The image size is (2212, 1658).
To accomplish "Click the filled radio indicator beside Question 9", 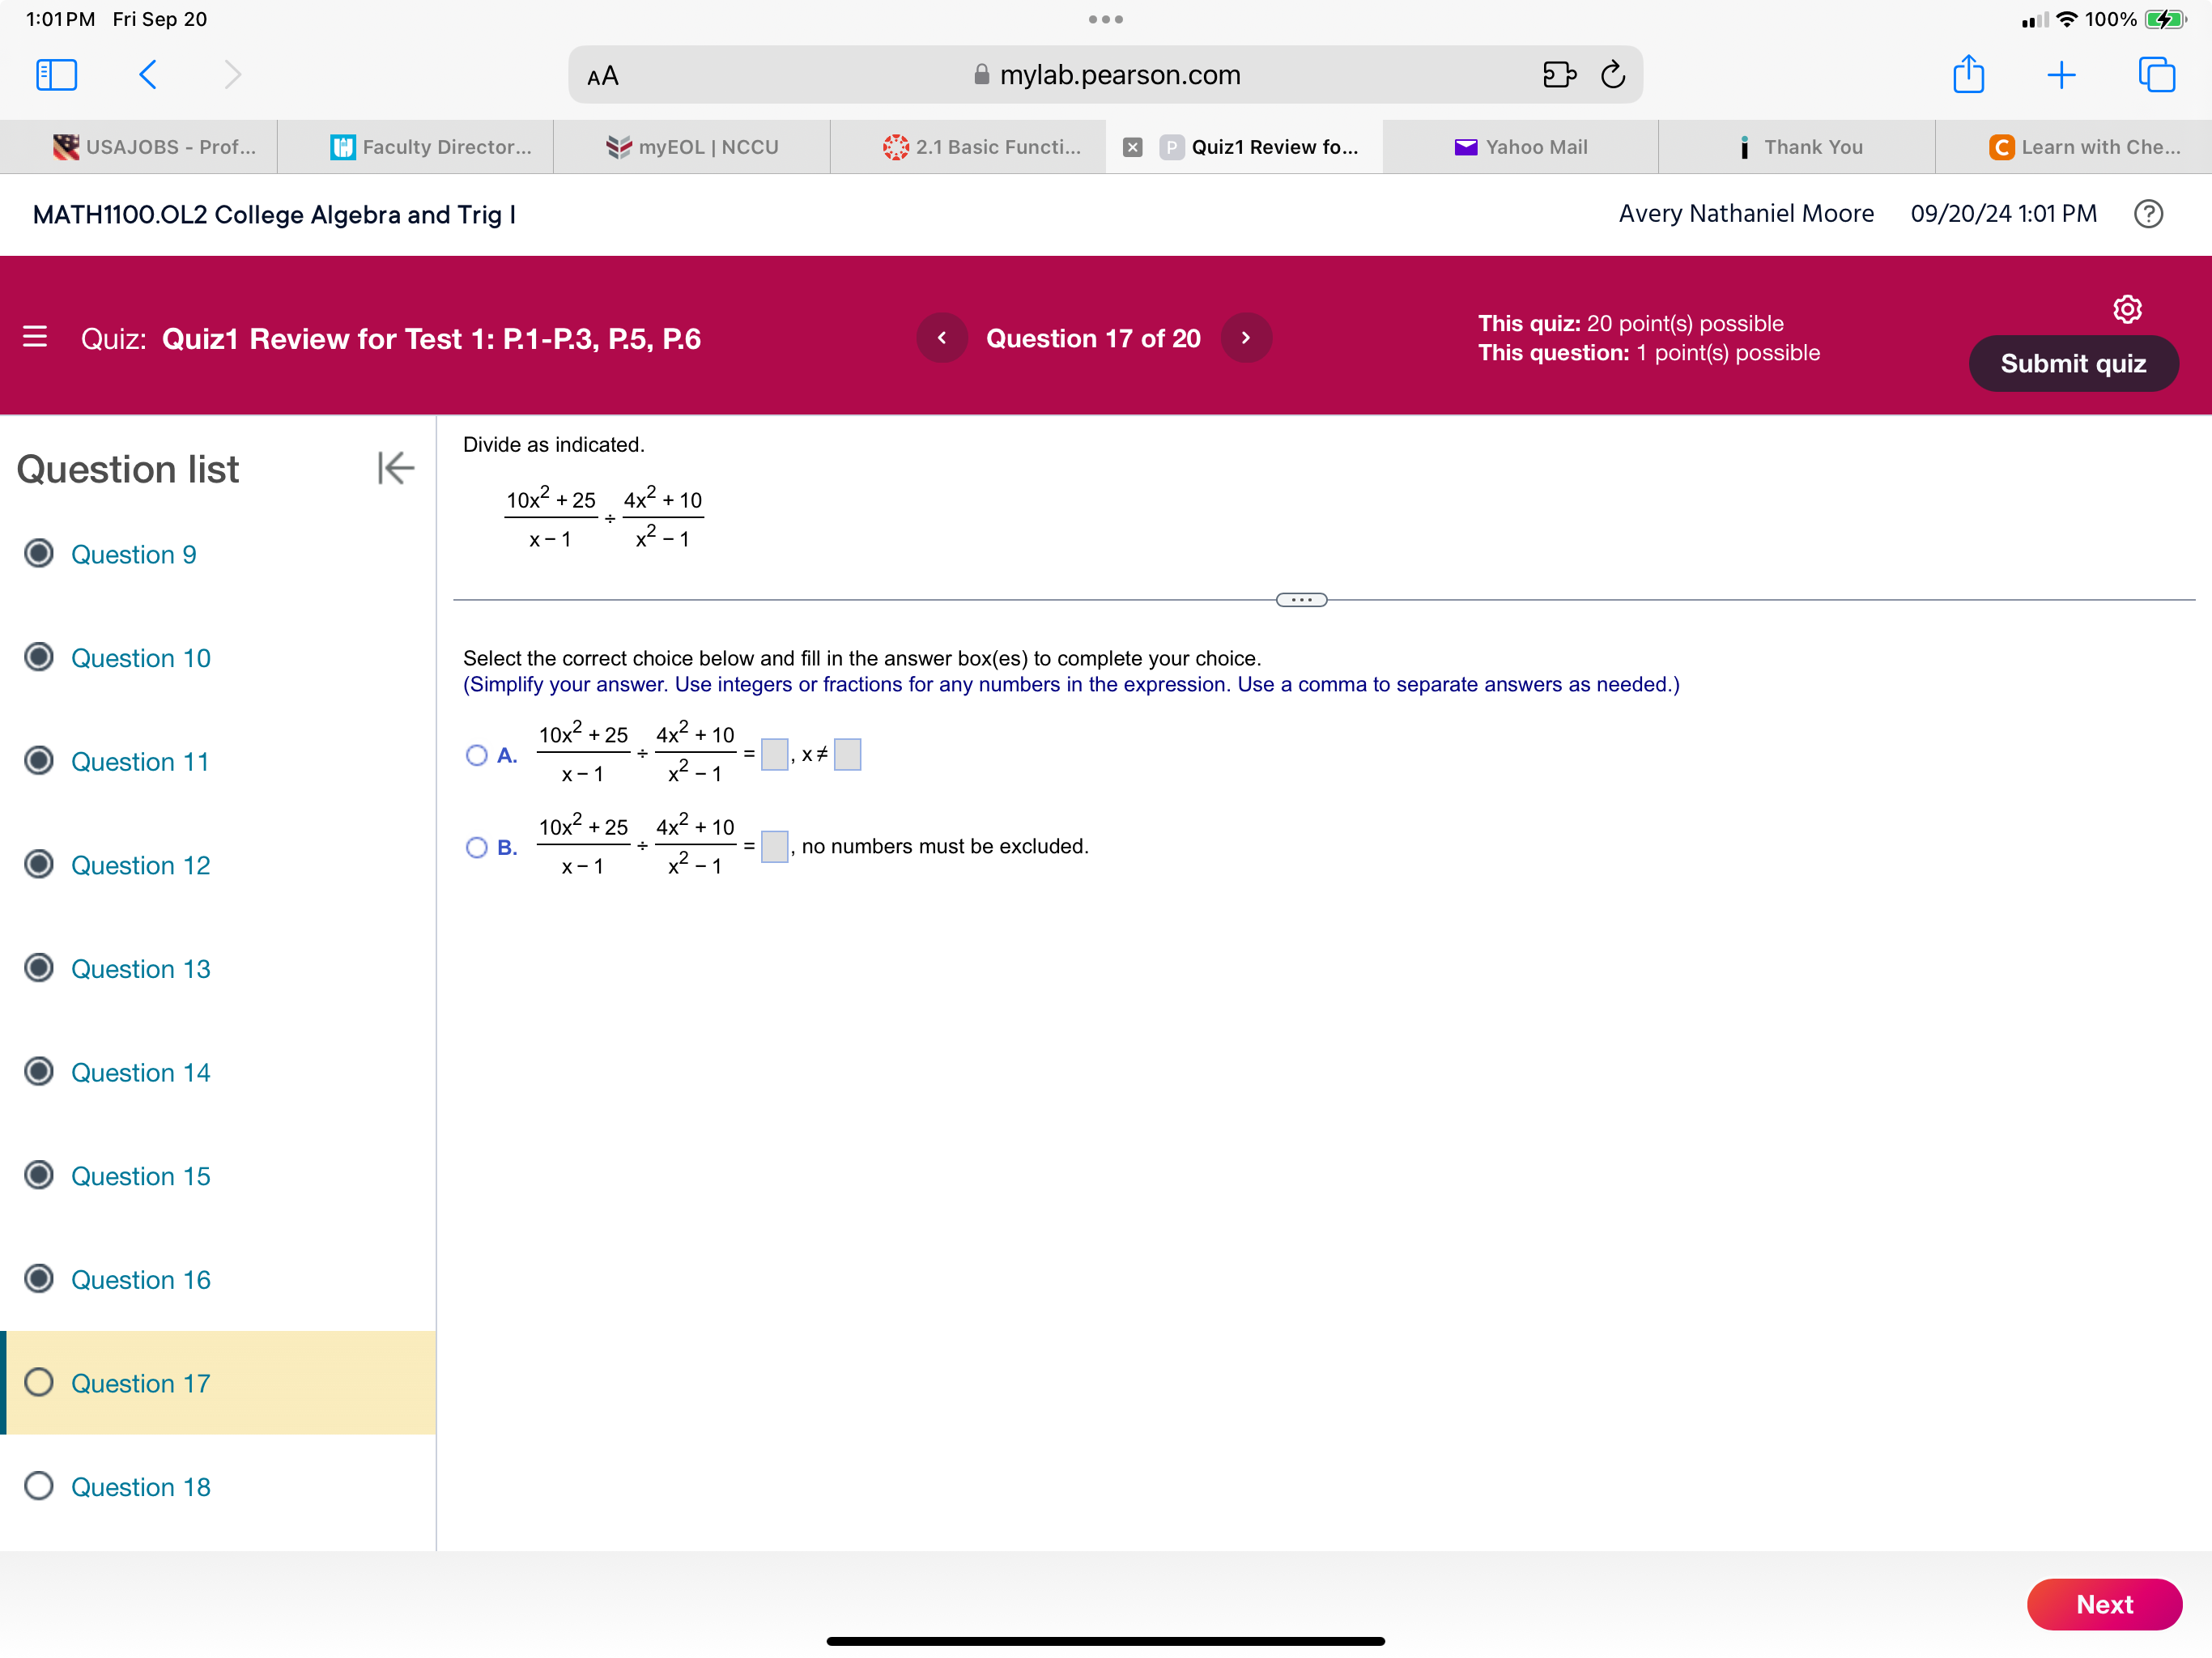I will tap(38, 554).
